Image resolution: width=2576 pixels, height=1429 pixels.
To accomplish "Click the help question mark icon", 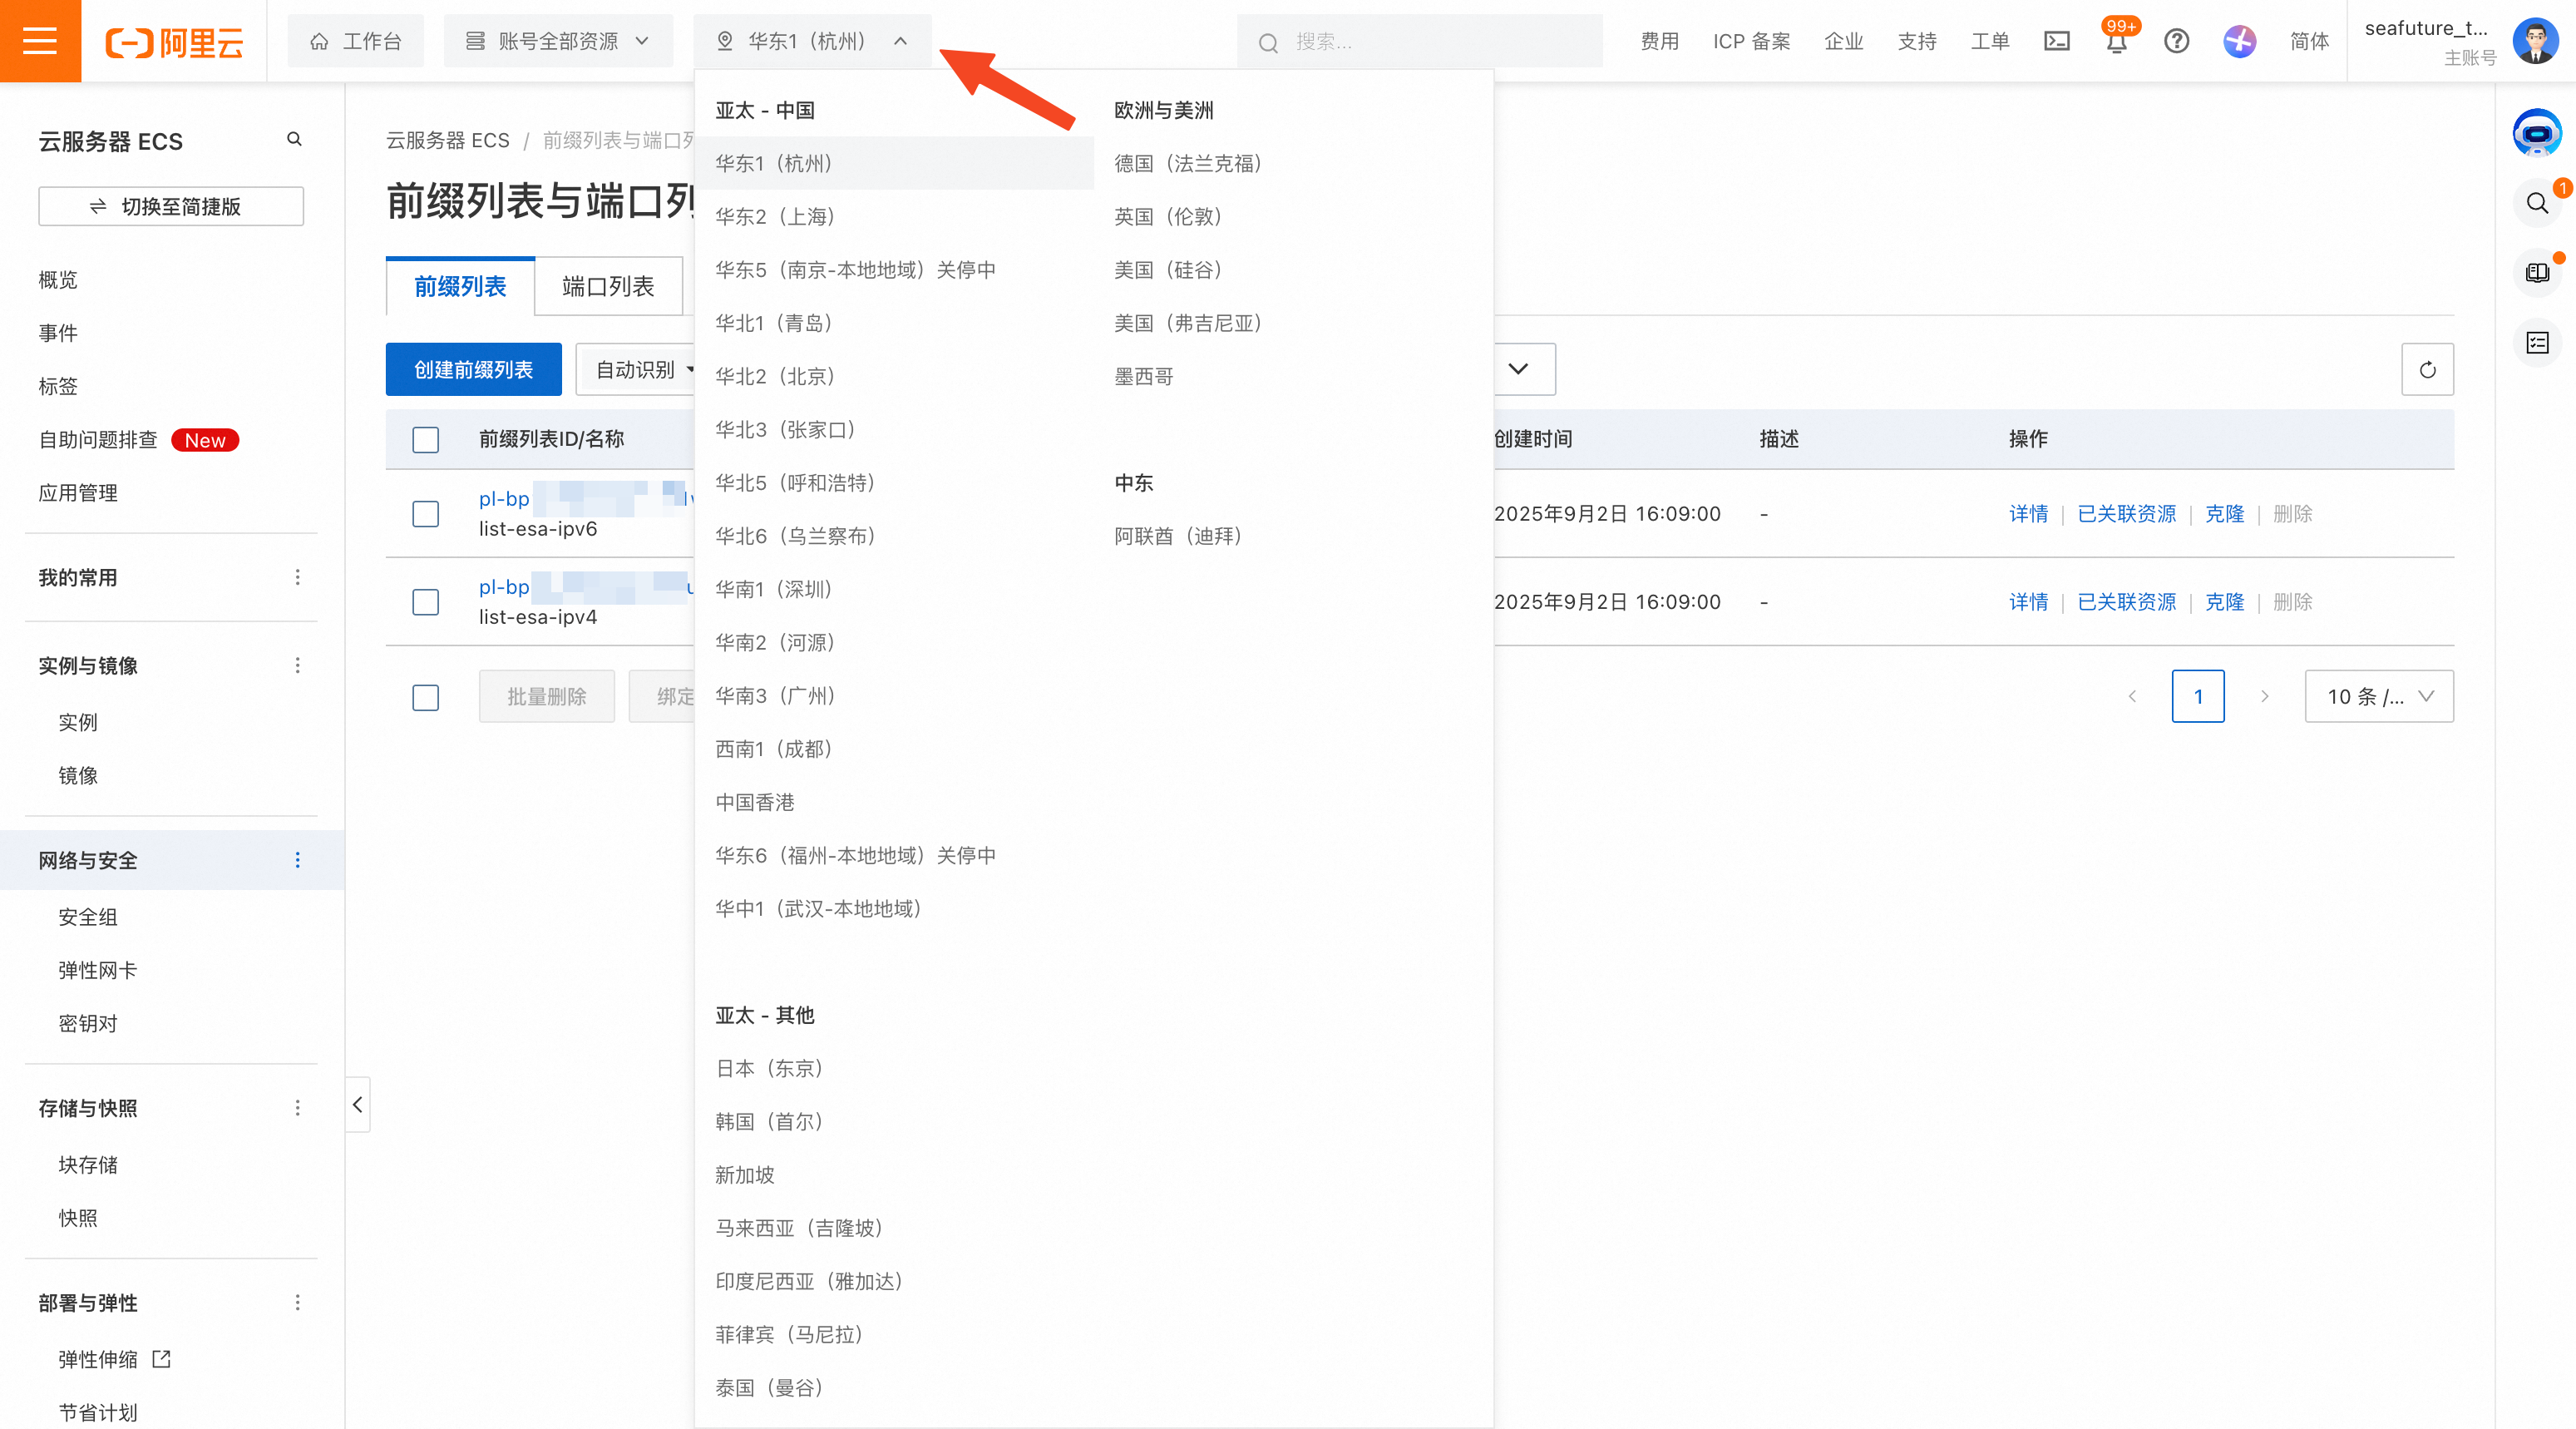I will (x=2176, y=41).
